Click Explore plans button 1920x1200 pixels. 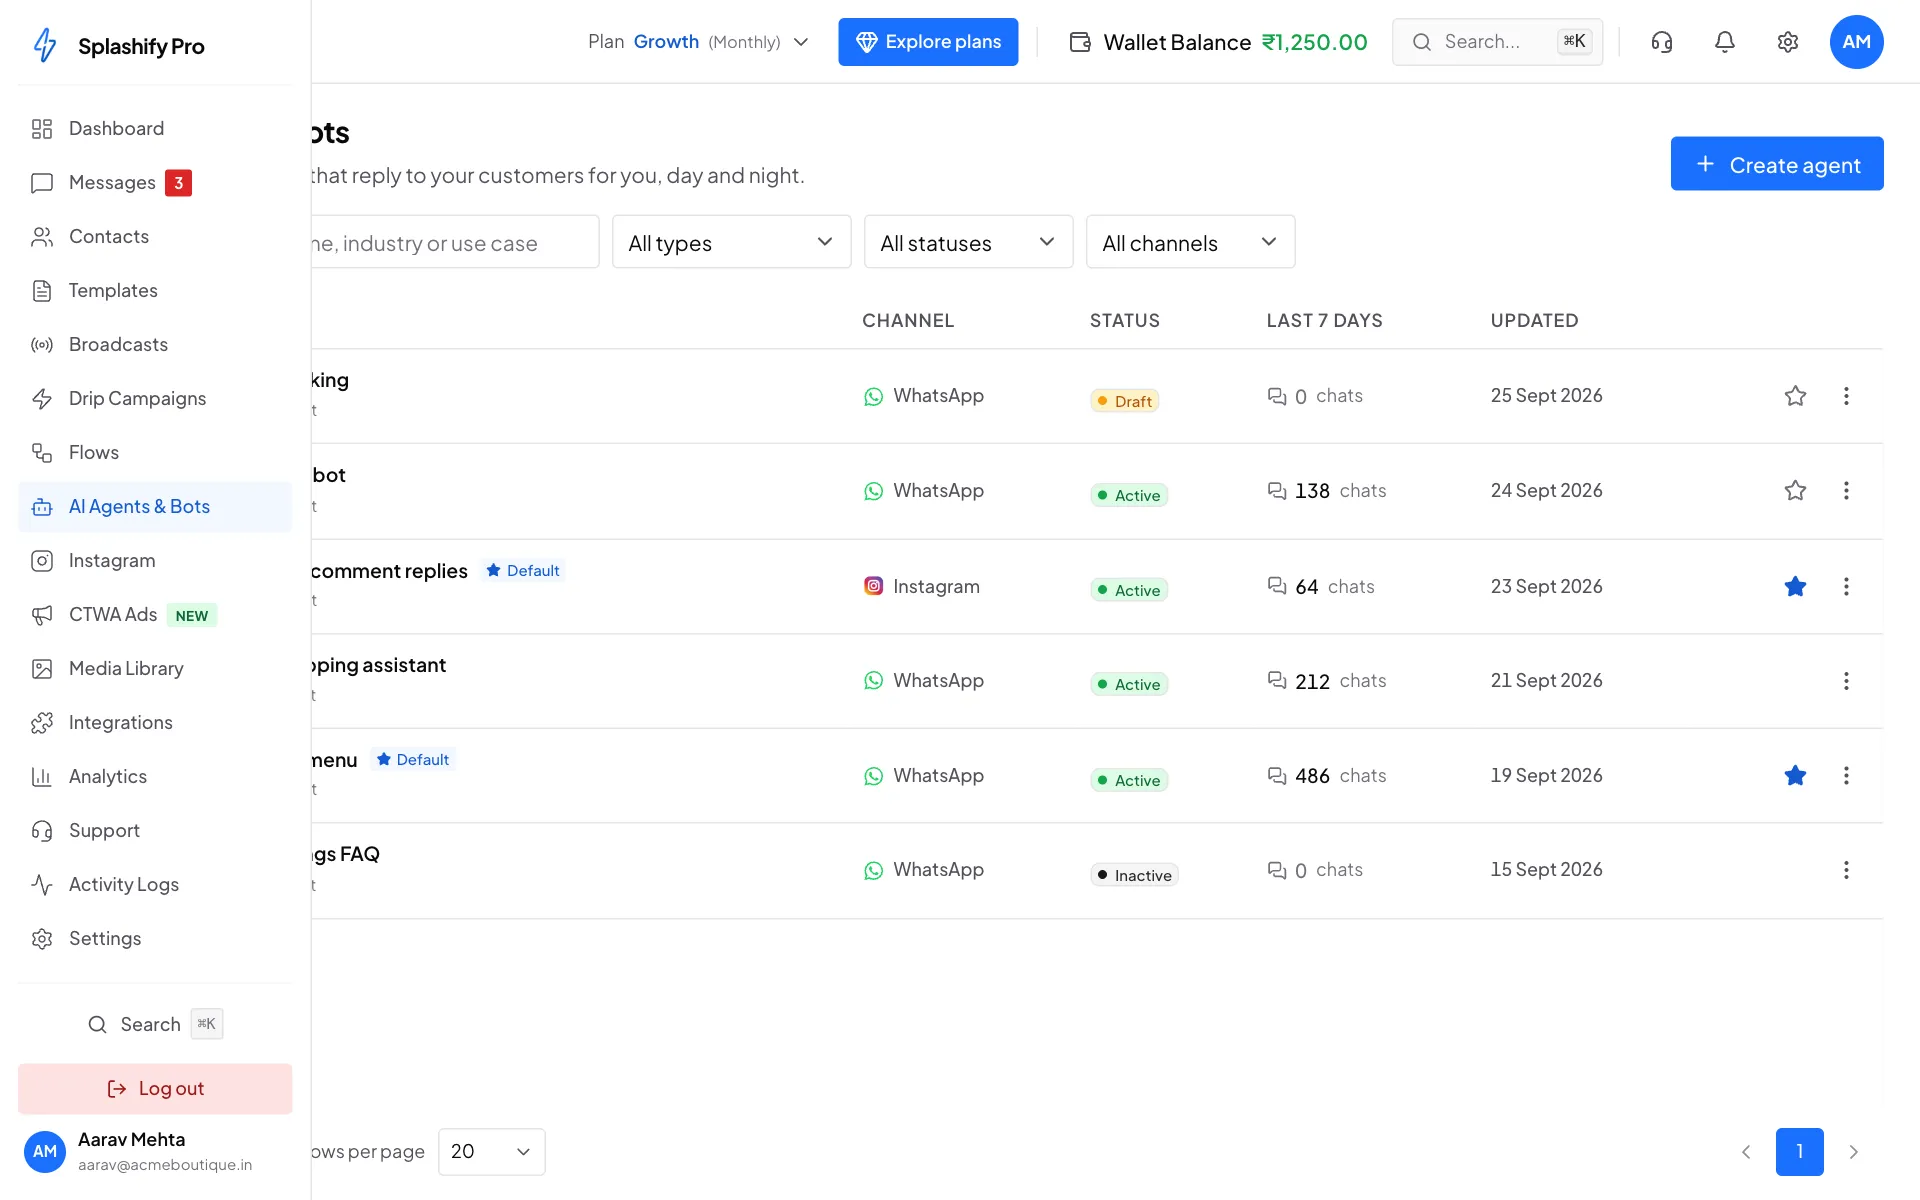(928, 42)
